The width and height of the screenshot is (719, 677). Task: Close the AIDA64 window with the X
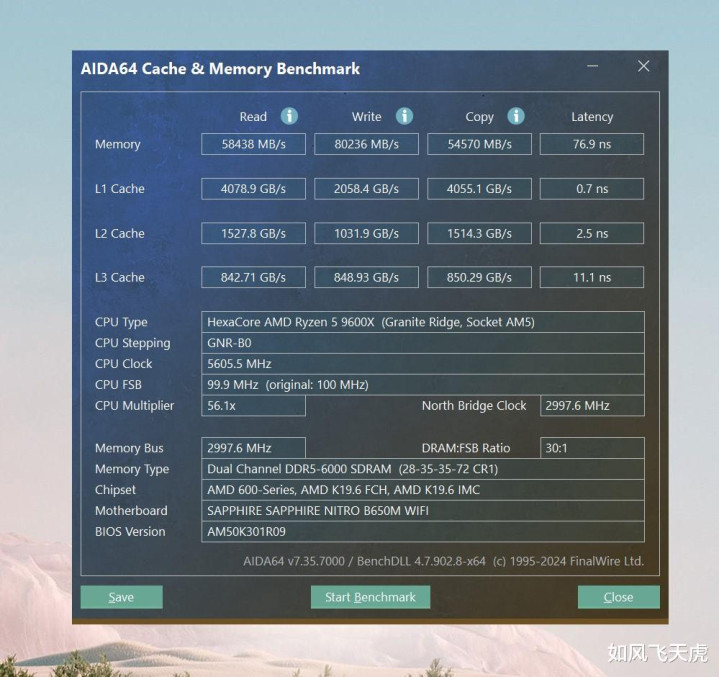click(644, 66)
